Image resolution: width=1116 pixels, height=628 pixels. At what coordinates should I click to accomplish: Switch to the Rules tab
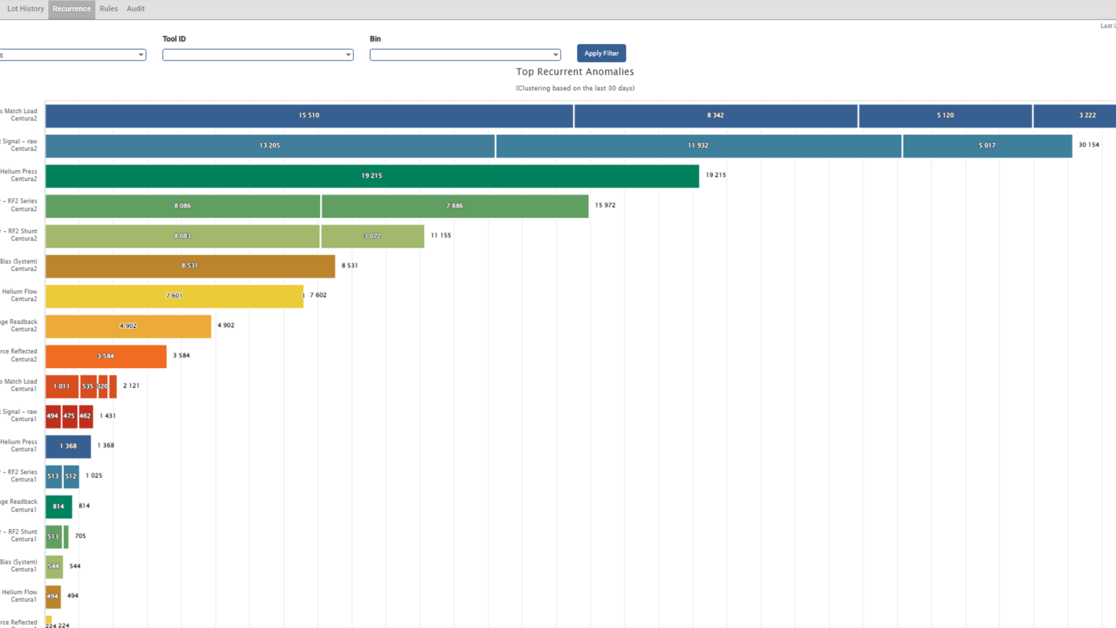[x=109, y=9]
